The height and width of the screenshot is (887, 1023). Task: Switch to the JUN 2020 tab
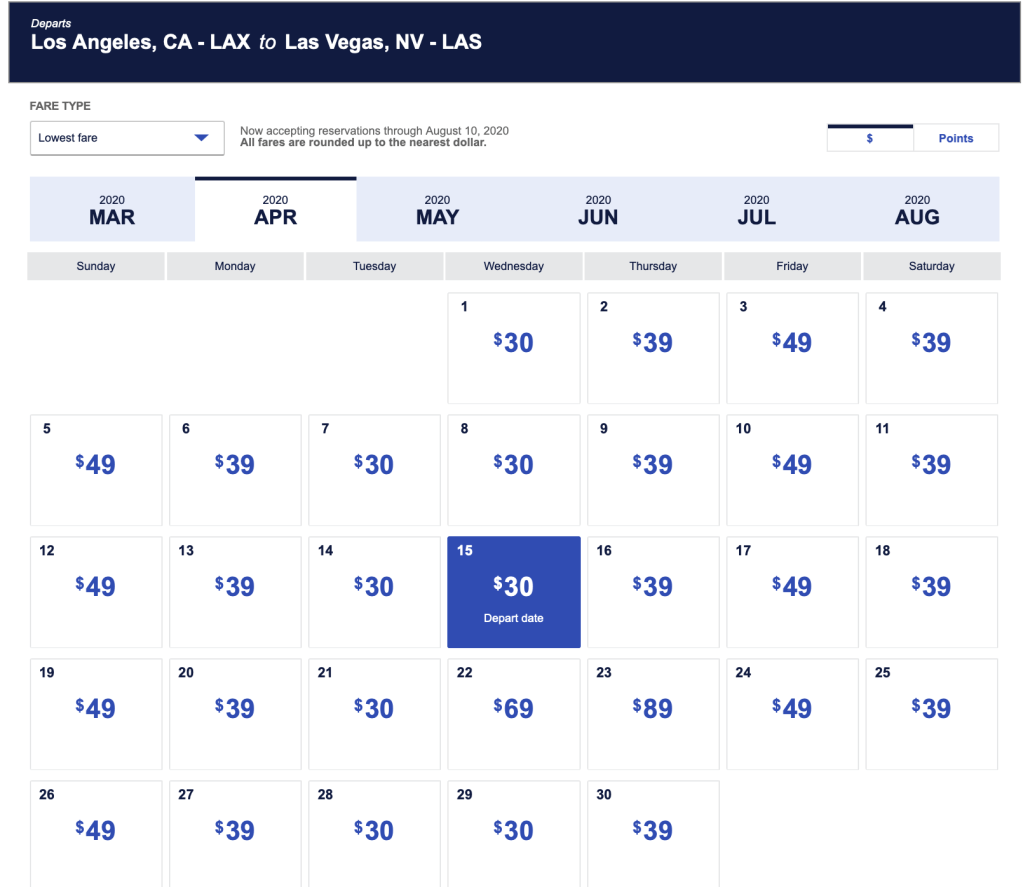598,210
